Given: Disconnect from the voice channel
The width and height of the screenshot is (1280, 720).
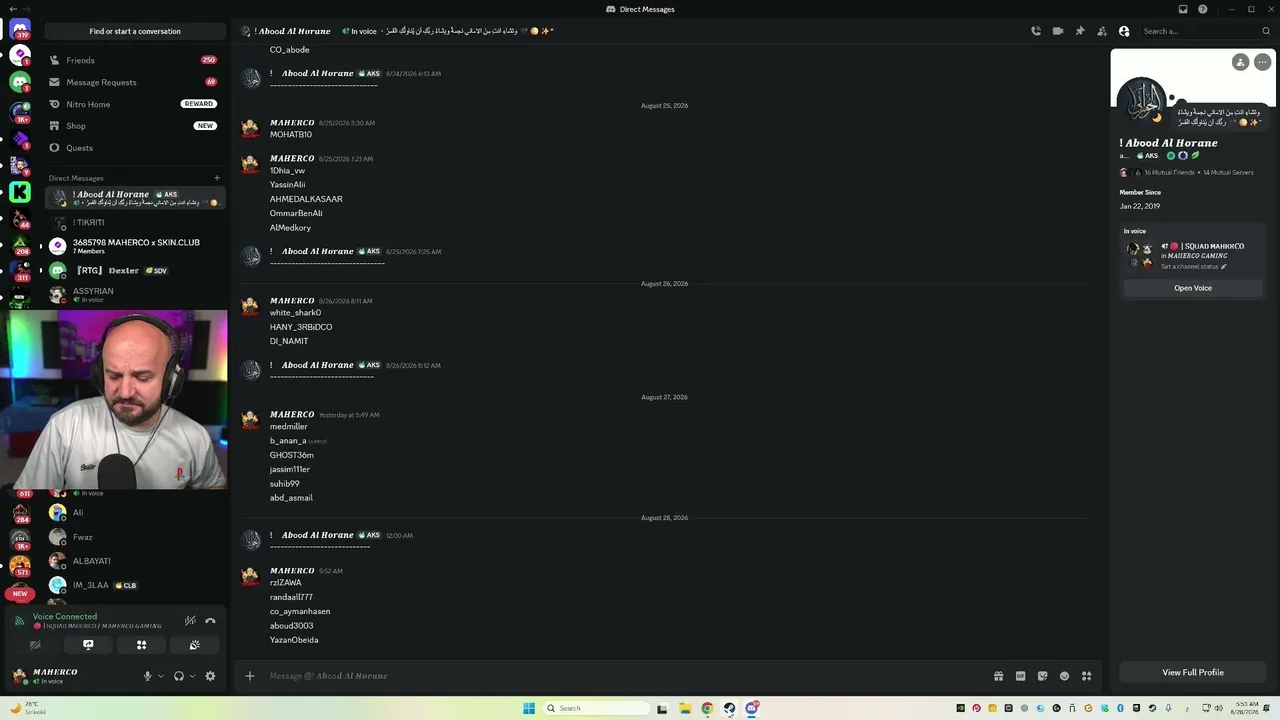Looking at the screenshot, I should click(210, 621).
